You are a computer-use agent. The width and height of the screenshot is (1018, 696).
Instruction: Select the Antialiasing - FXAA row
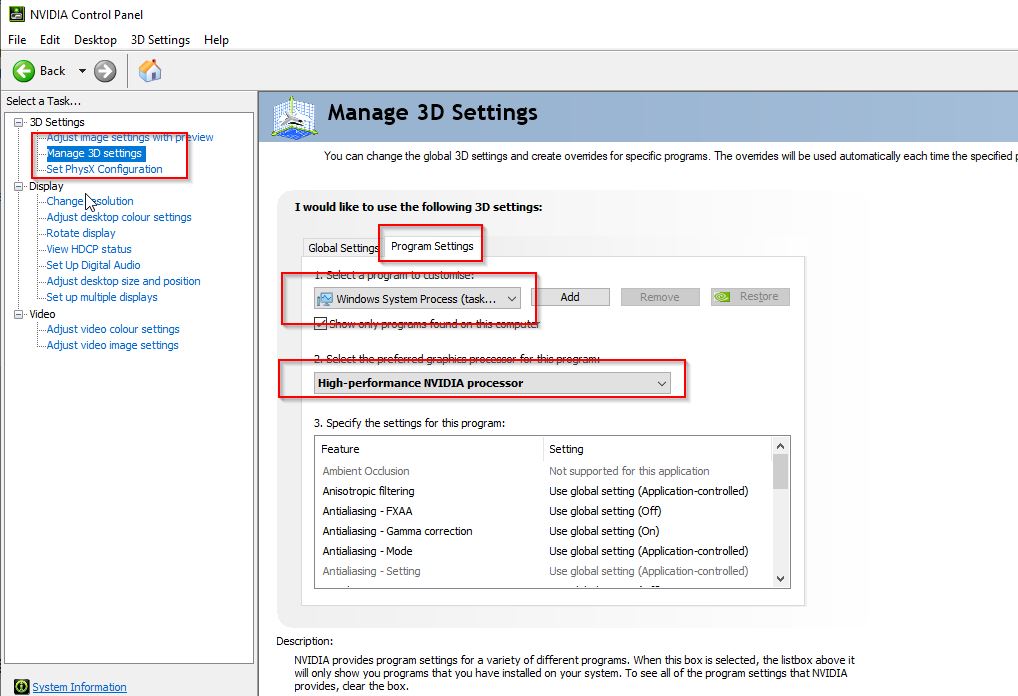(x=543, y=512)
